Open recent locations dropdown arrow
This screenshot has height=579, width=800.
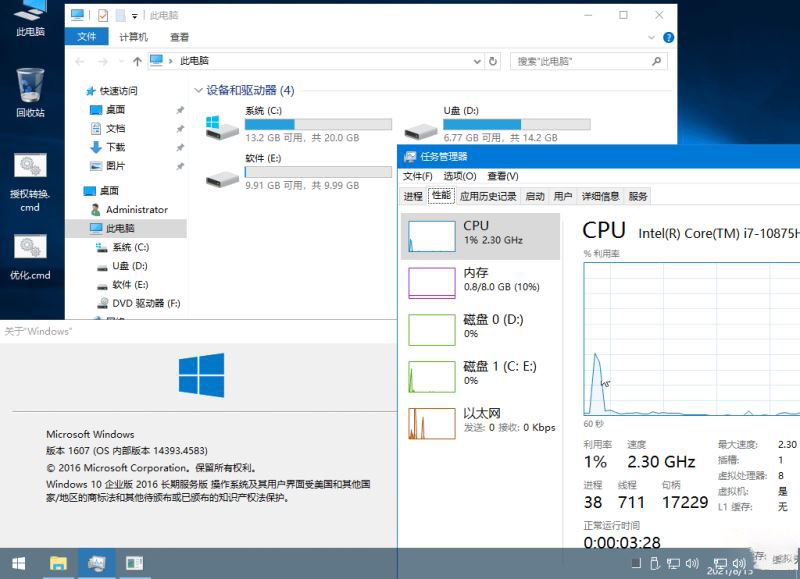(121, 61)
